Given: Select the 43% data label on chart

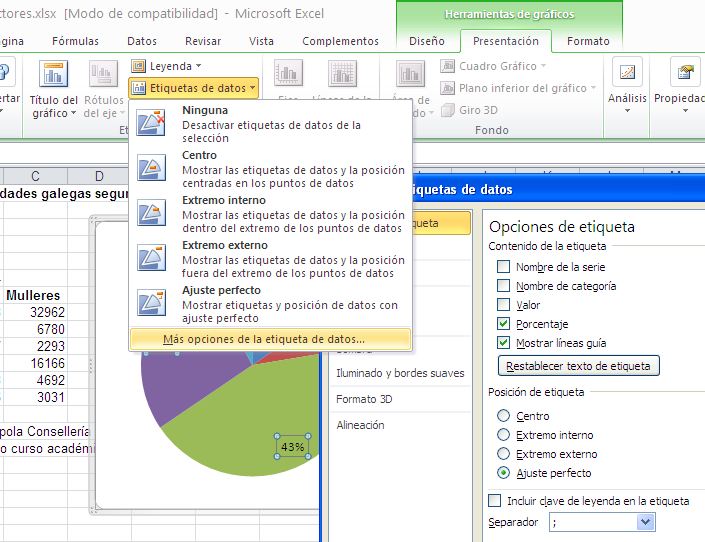Looking at the screenshot, I should (x=292, y=447).
